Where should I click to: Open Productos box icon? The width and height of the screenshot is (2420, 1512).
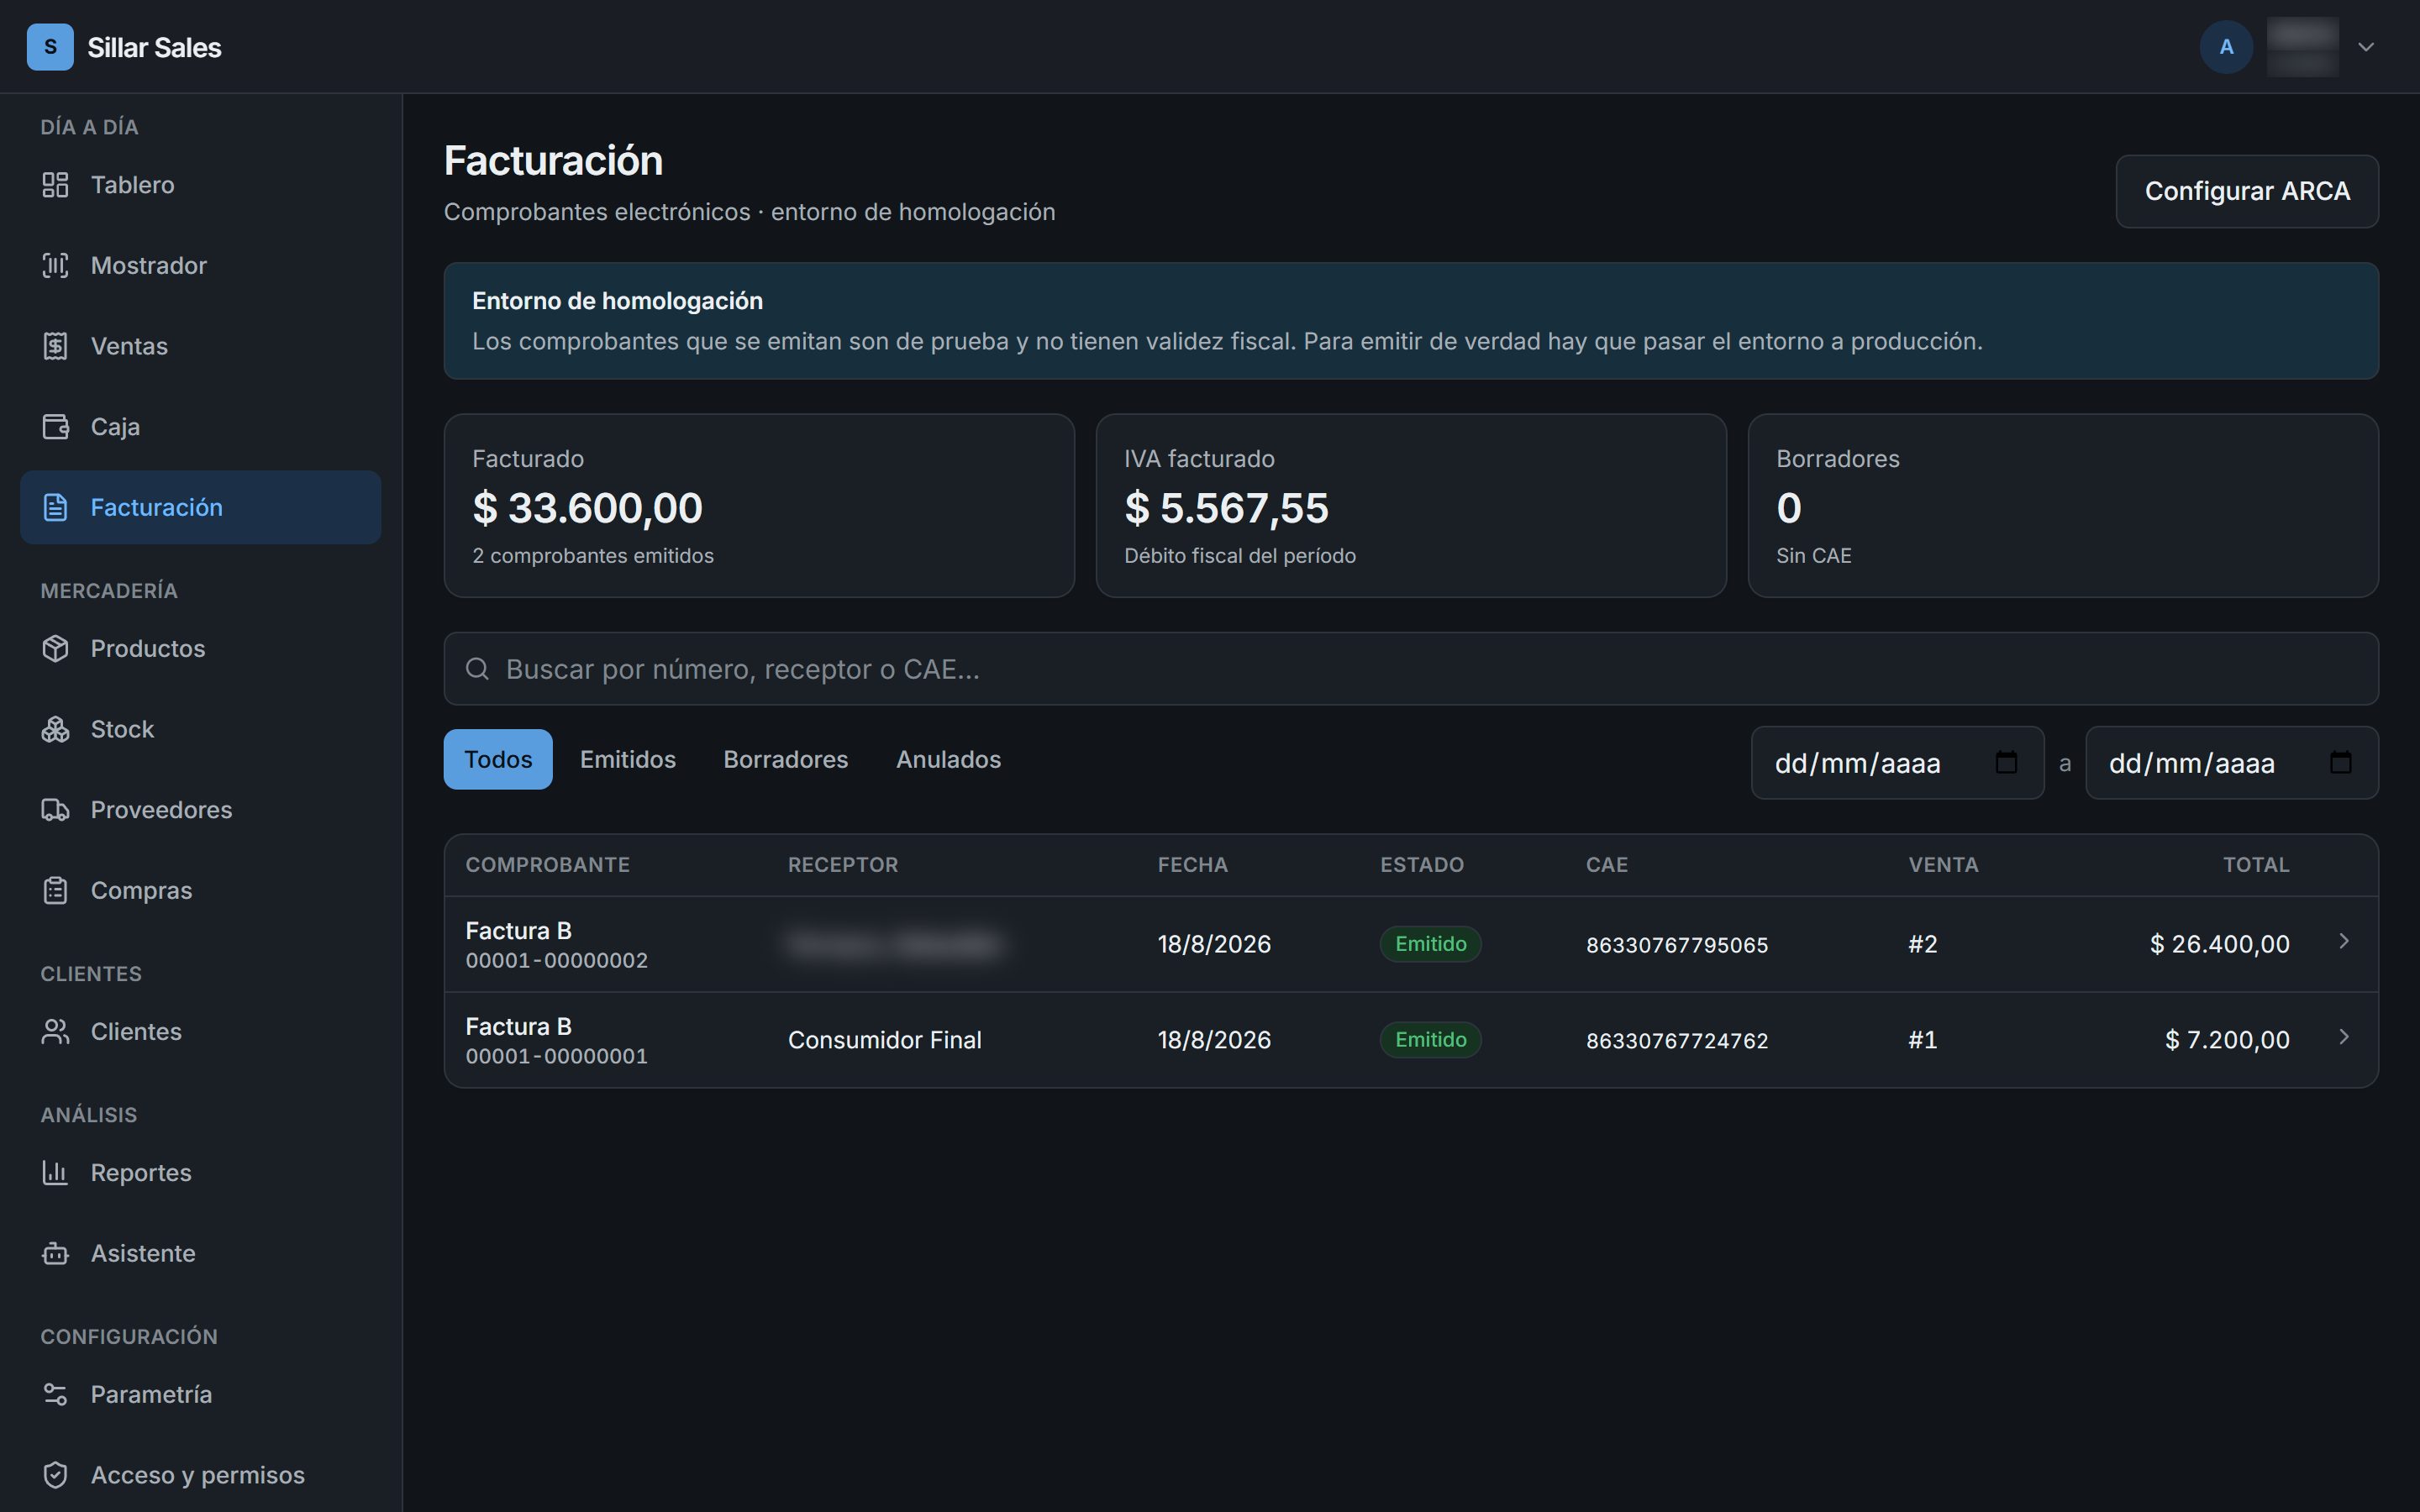point(55,648)
